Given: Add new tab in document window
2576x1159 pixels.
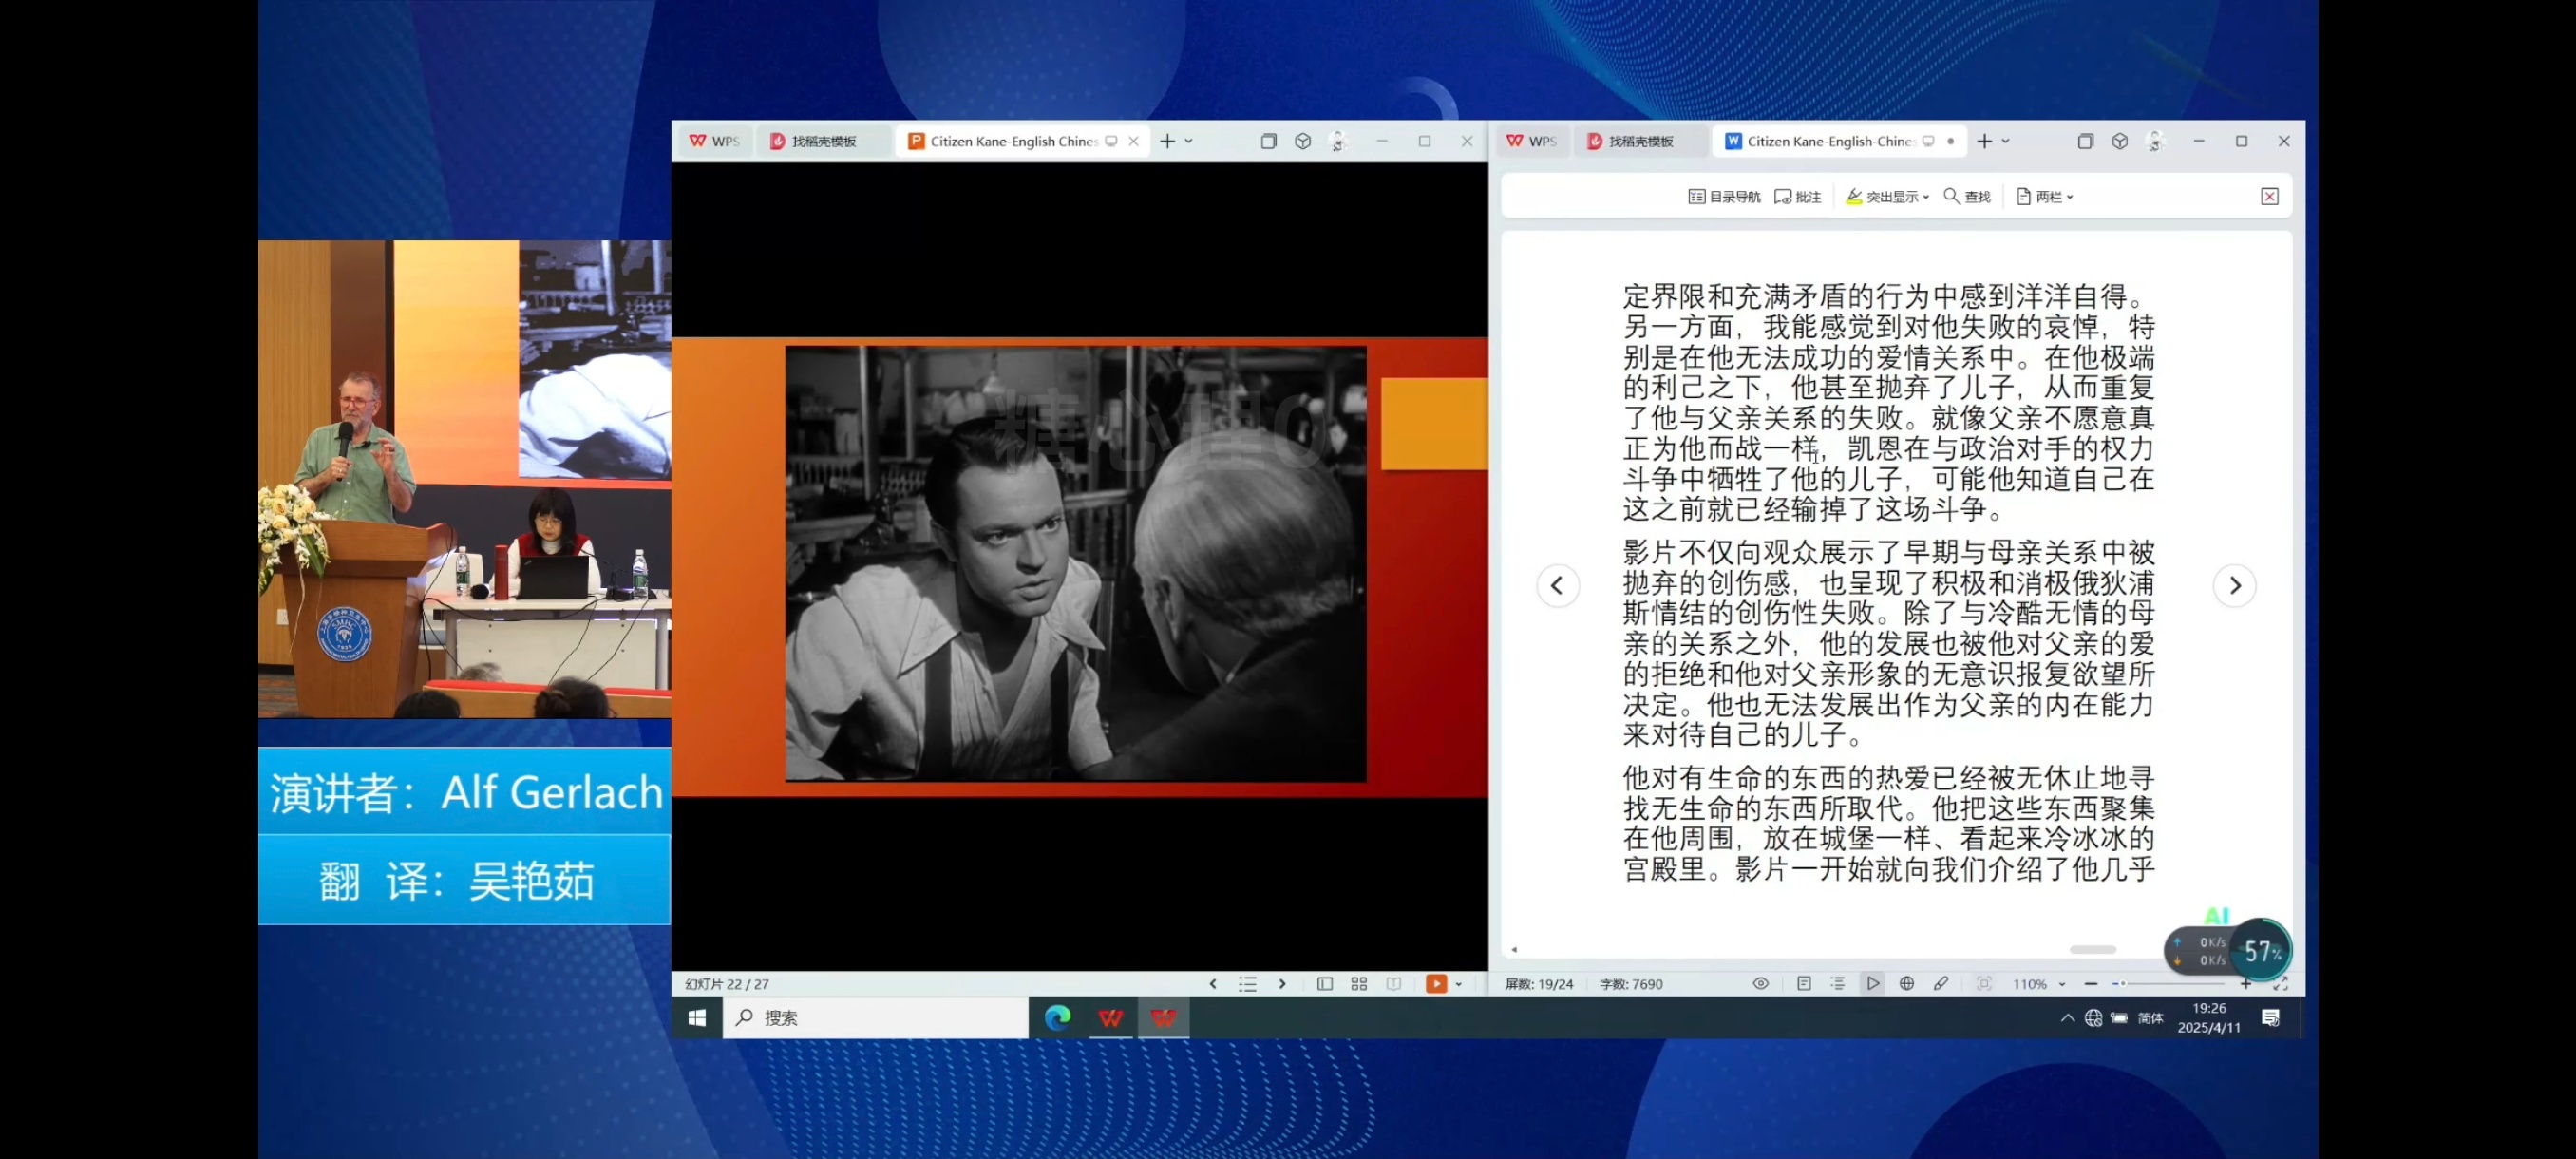Looking at the screenshot, I should click(x=1984, y=141).
